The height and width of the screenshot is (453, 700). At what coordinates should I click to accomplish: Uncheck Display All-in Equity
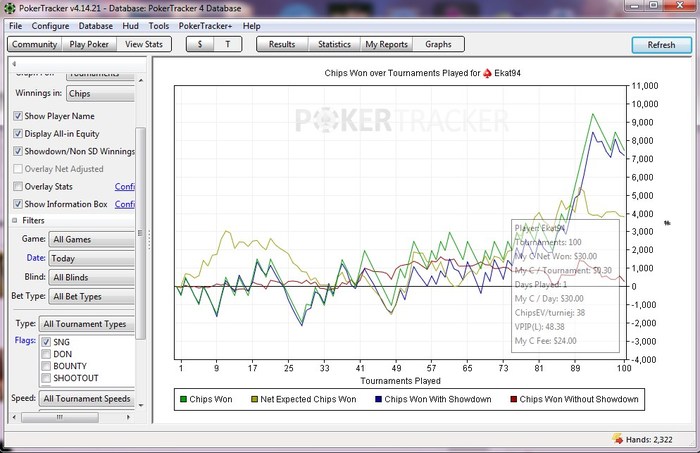(18, 133)
